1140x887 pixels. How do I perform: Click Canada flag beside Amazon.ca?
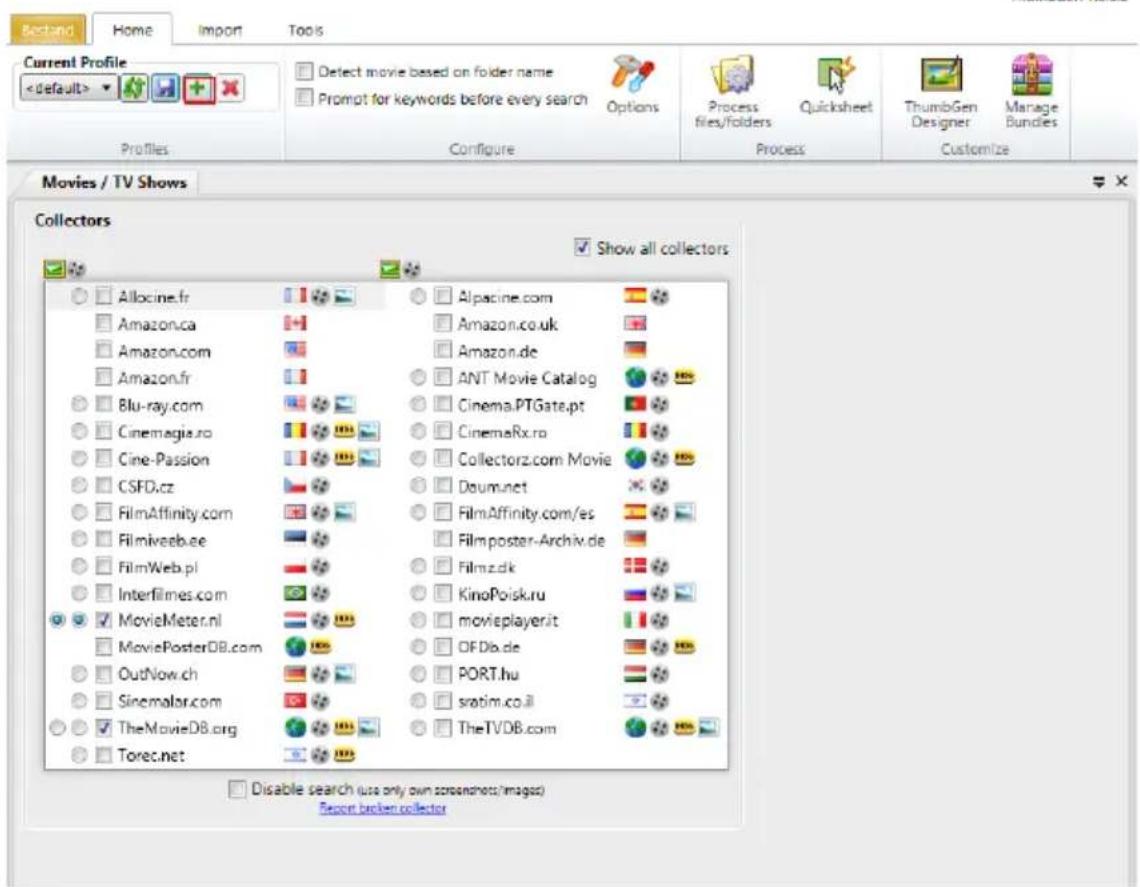tap(294, 323)
